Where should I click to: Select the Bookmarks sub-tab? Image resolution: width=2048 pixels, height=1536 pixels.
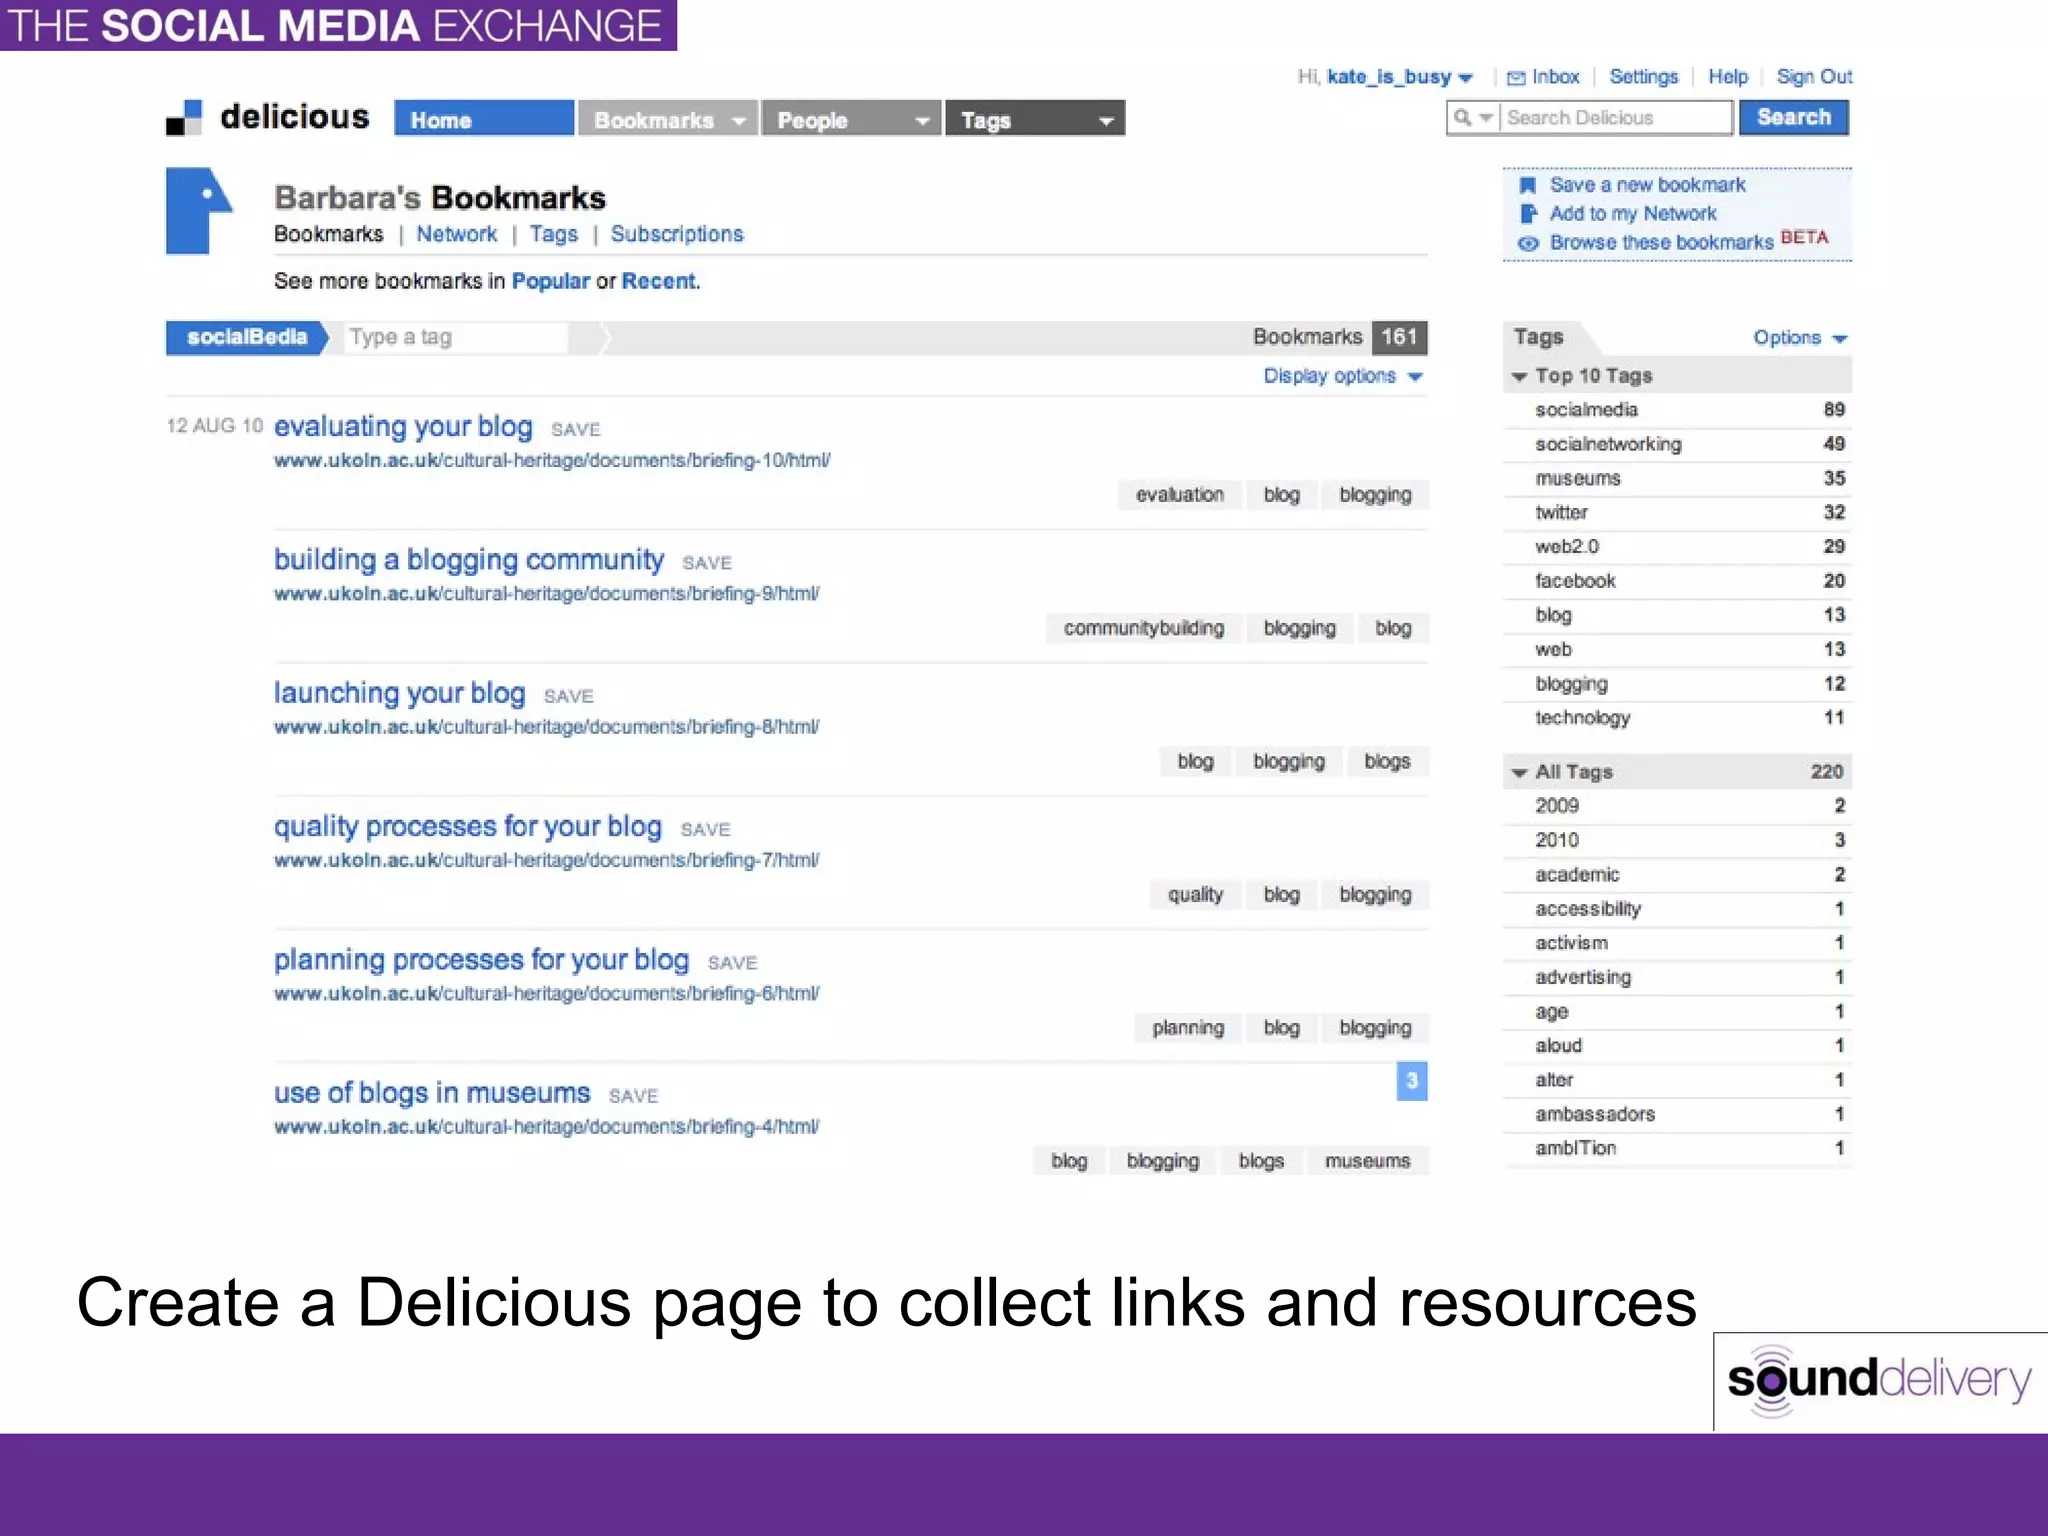[328, 234]
